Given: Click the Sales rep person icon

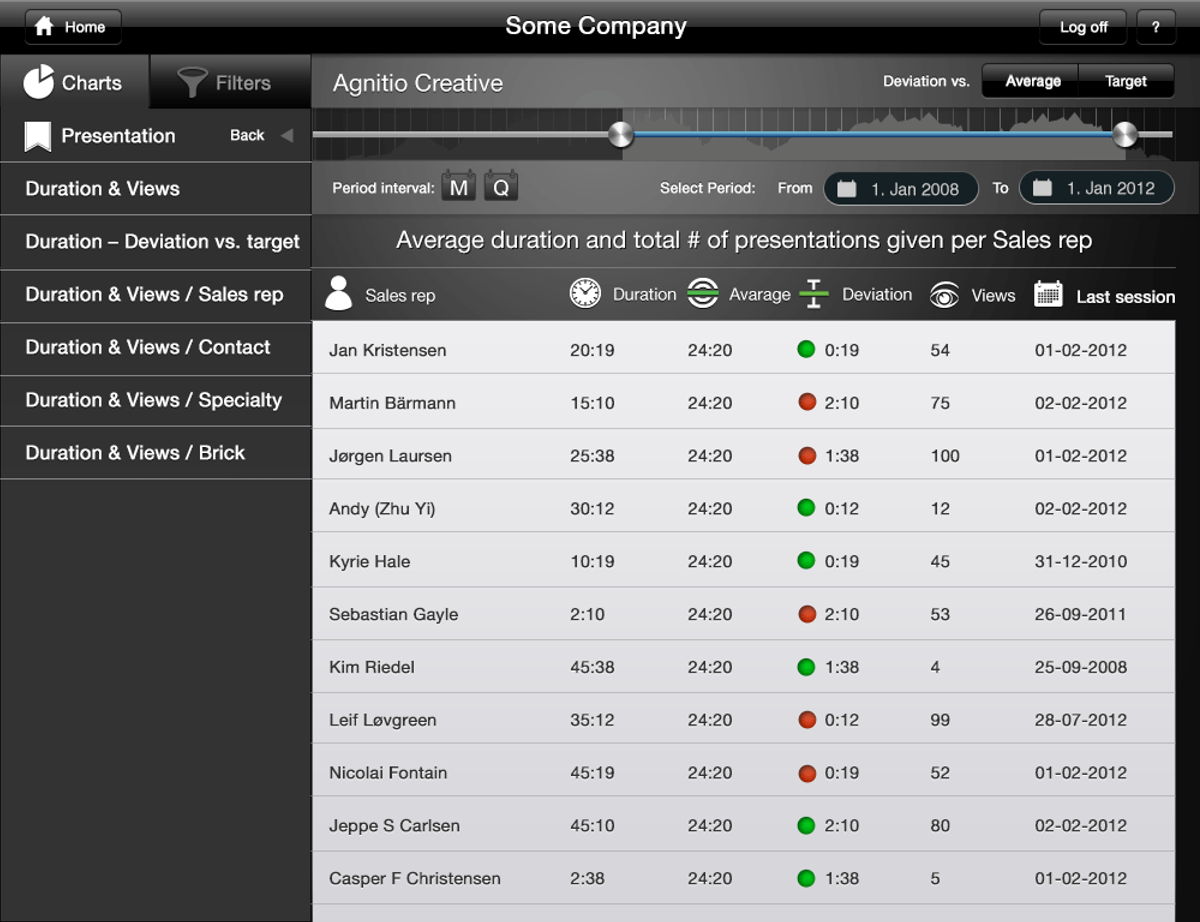Looking at the screenshot, I should [x=337, y=293].
